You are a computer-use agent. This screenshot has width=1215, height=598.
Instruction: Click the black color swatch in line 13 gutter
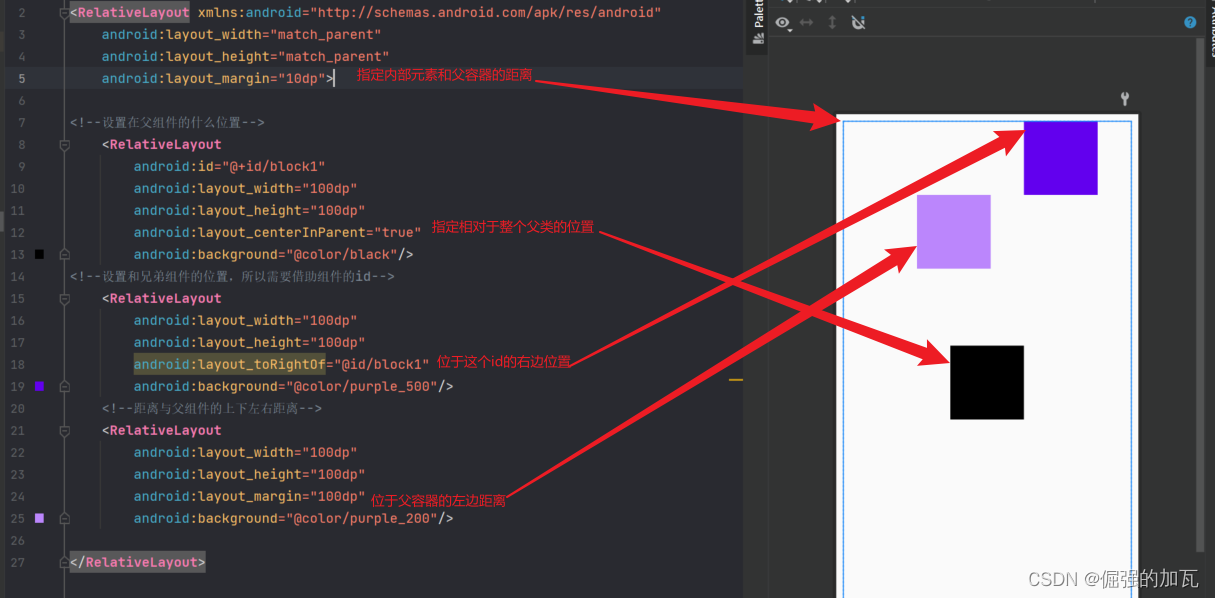[x=39, y=254]
